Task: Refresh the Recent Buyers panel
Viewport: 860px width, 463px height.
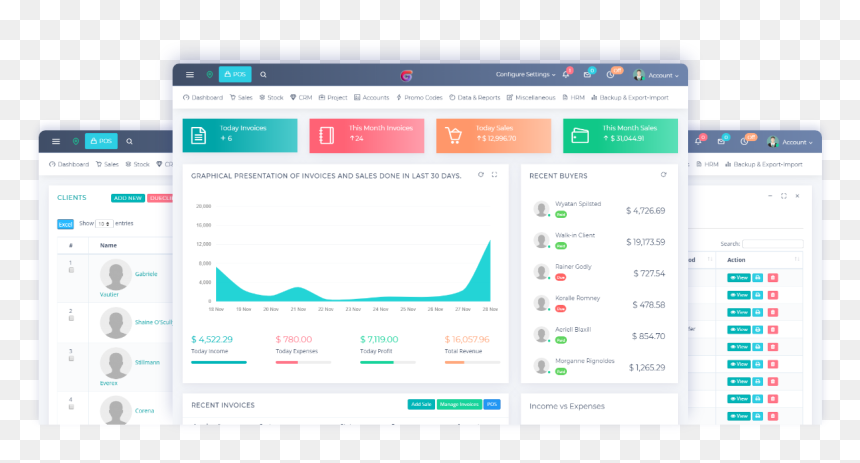Action: 664,175
